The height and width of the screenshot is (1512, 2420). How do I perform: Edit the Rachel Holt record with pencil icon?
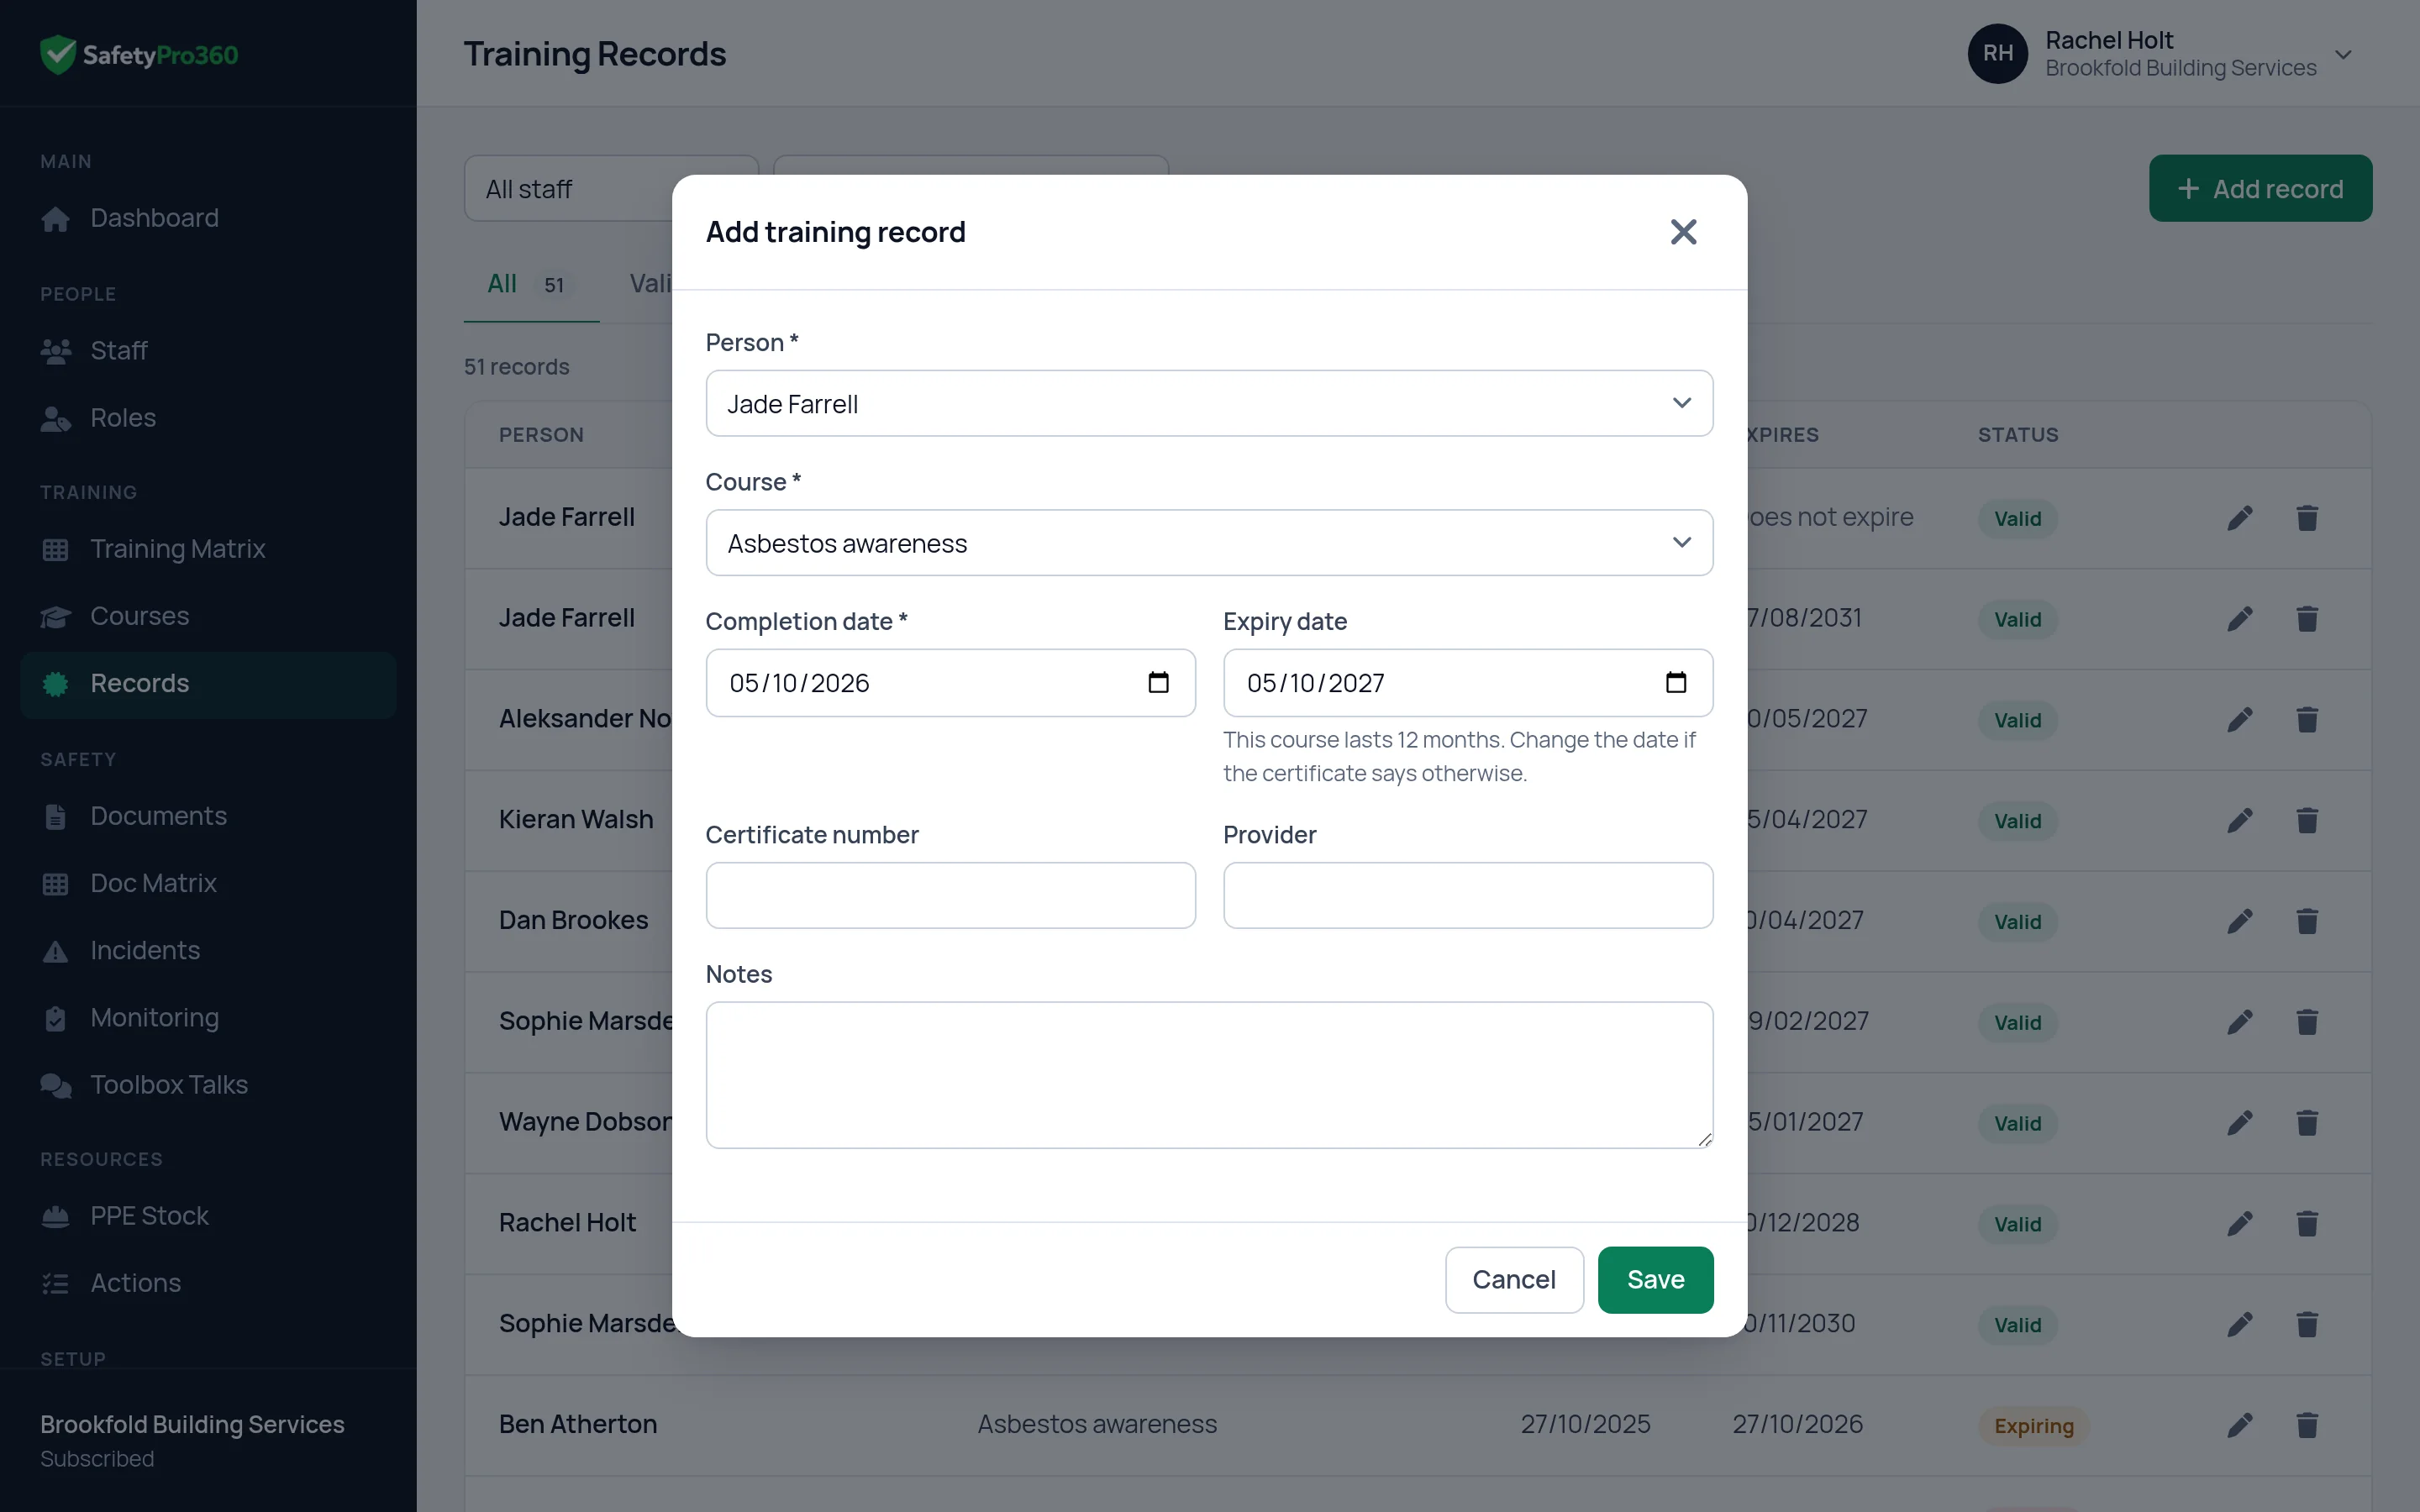coord(2240,1223)
